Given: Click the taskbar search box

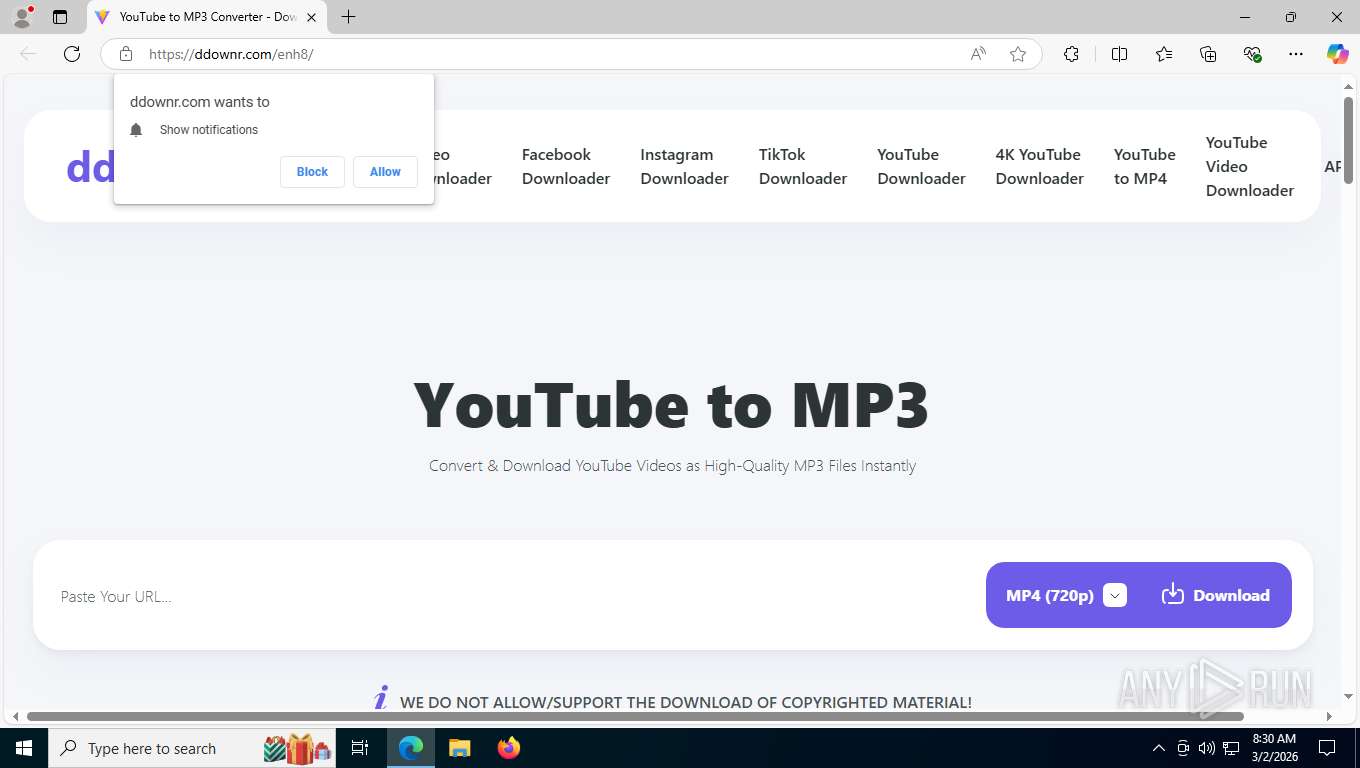Looking at the screenshot, I should coord(192,748).
